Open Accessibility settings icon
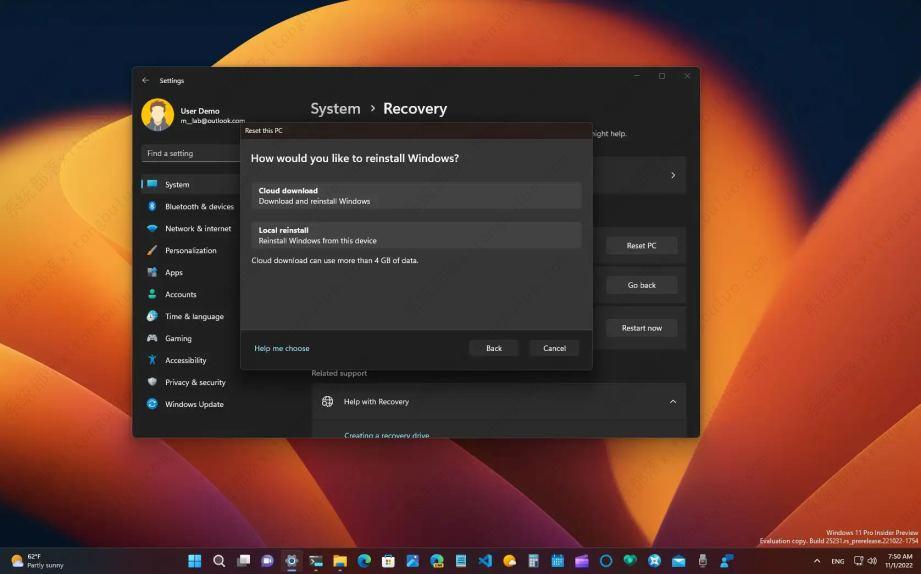 click(152, 360)
